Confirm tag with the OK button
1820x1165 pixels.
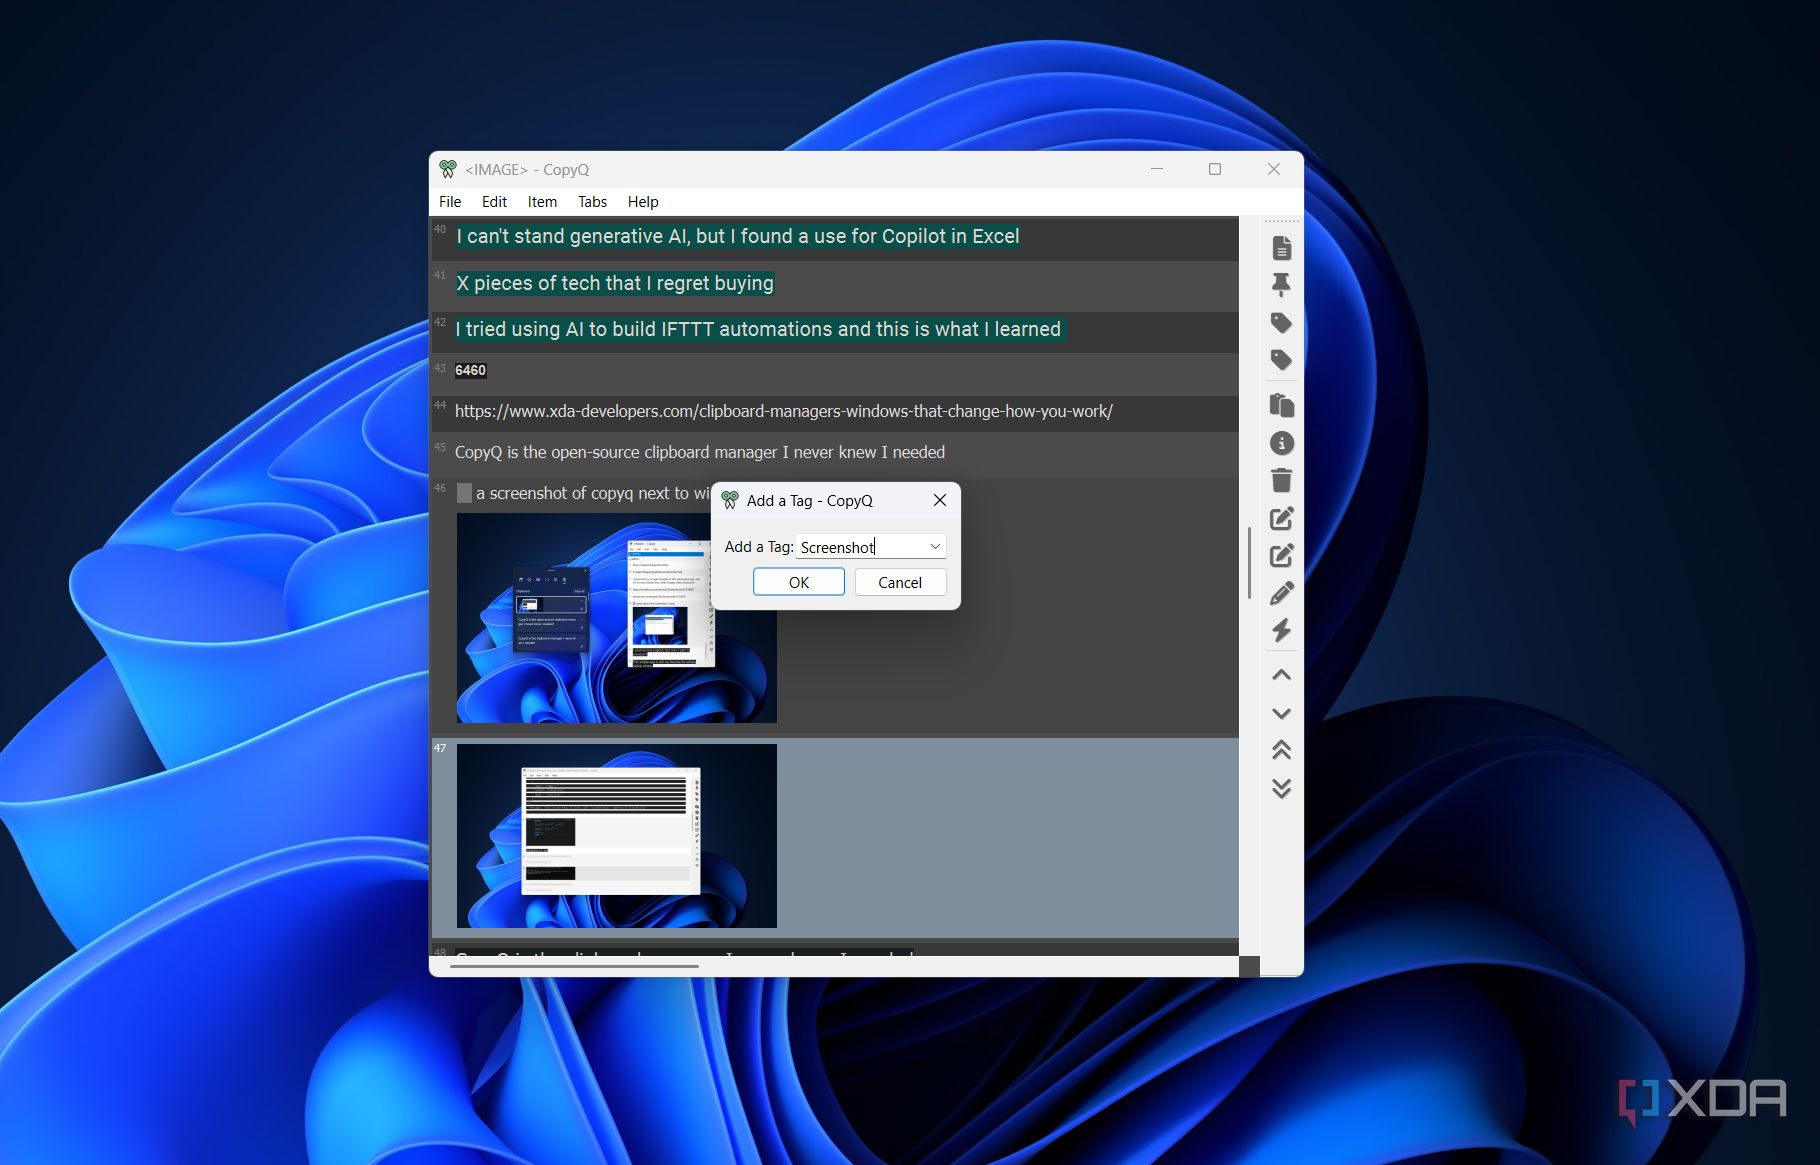point(799,582)
